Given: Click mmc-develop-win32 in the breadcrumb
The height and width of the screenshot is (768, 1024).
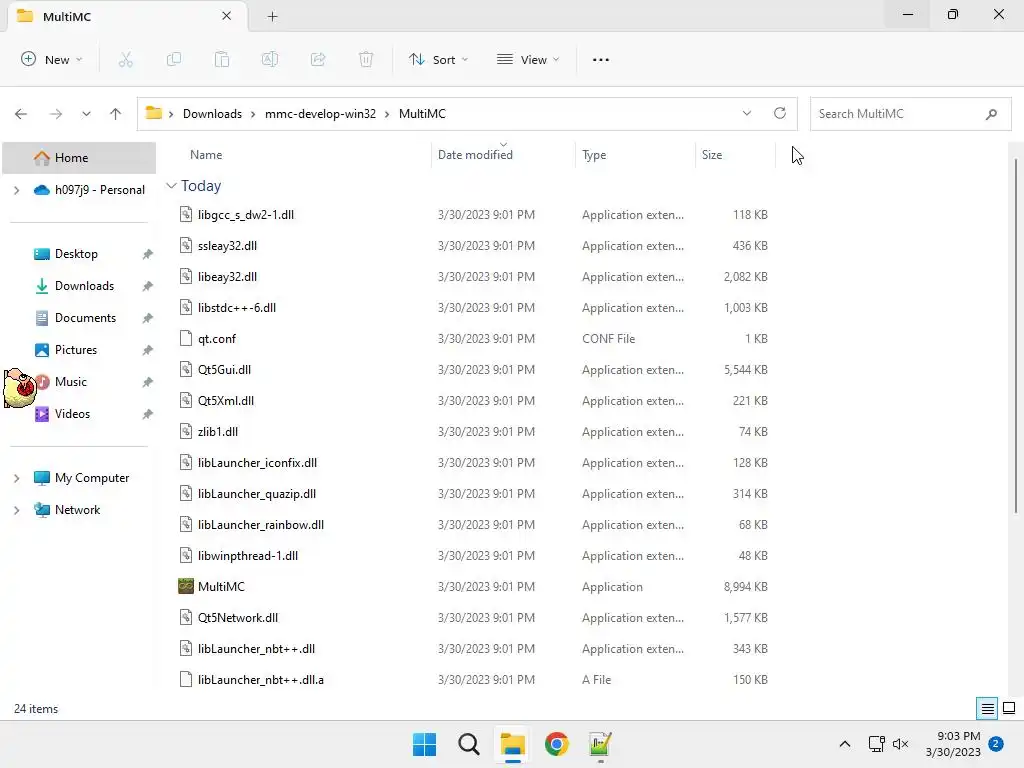Looking at the screenshot, I should click(320, 114).
